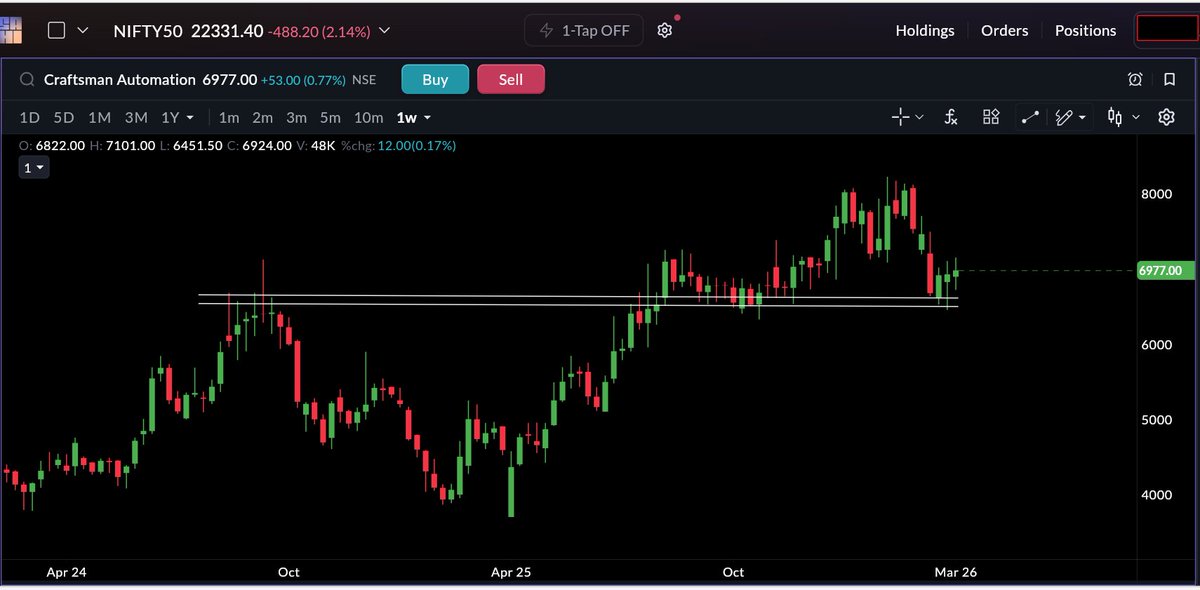Select the pencil drawing tool
This screenshot has width=1200, height=590.
[x=1063, y=117]
